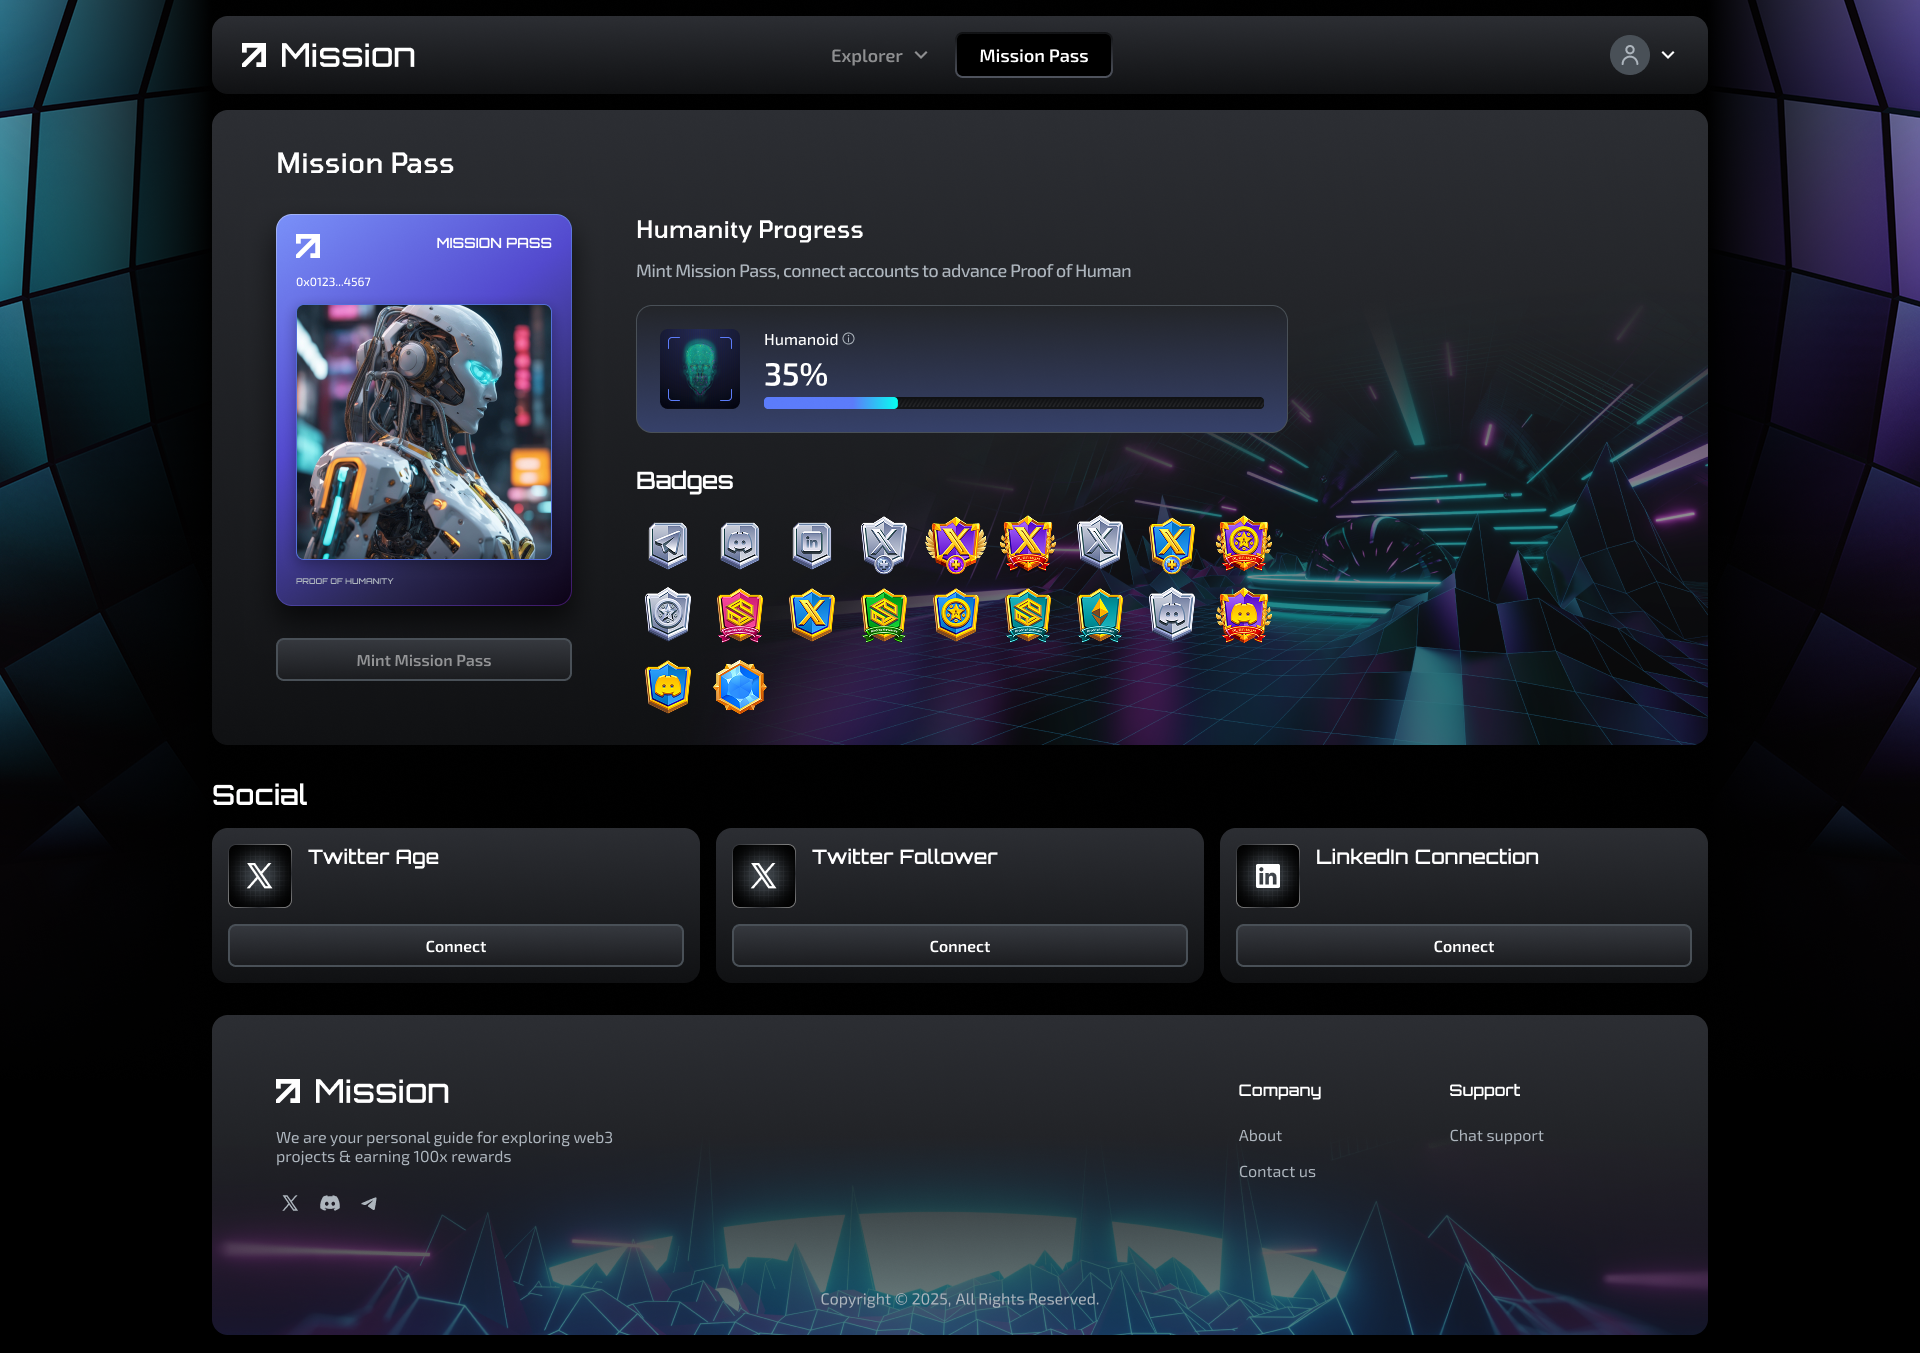Click the Humanoid 35% progress bar
The image size is (1920, 1353).
click(x=1013, y=403)
